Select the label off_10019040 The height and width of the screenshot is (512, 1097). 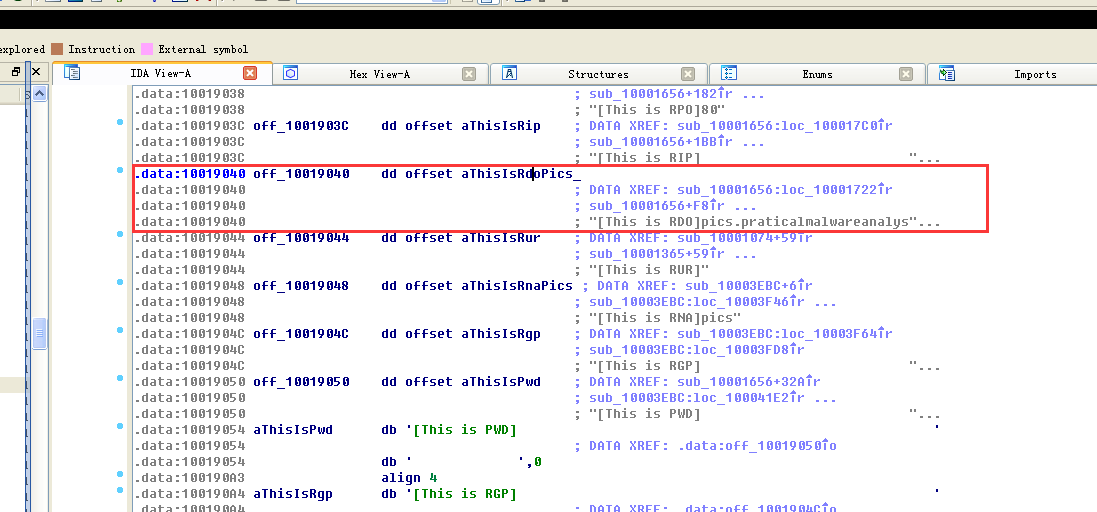[301, 174]
